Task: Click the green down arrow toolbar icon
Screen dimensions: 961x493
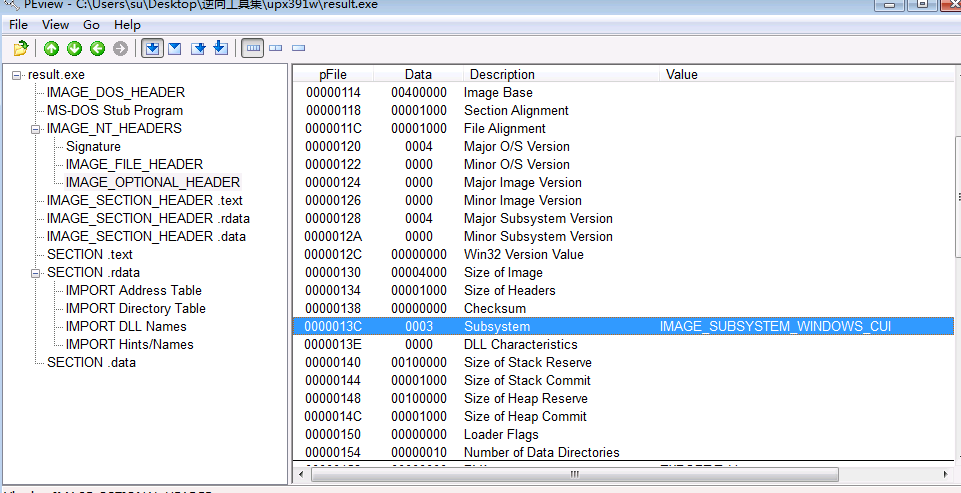Action: pos(74,48)
